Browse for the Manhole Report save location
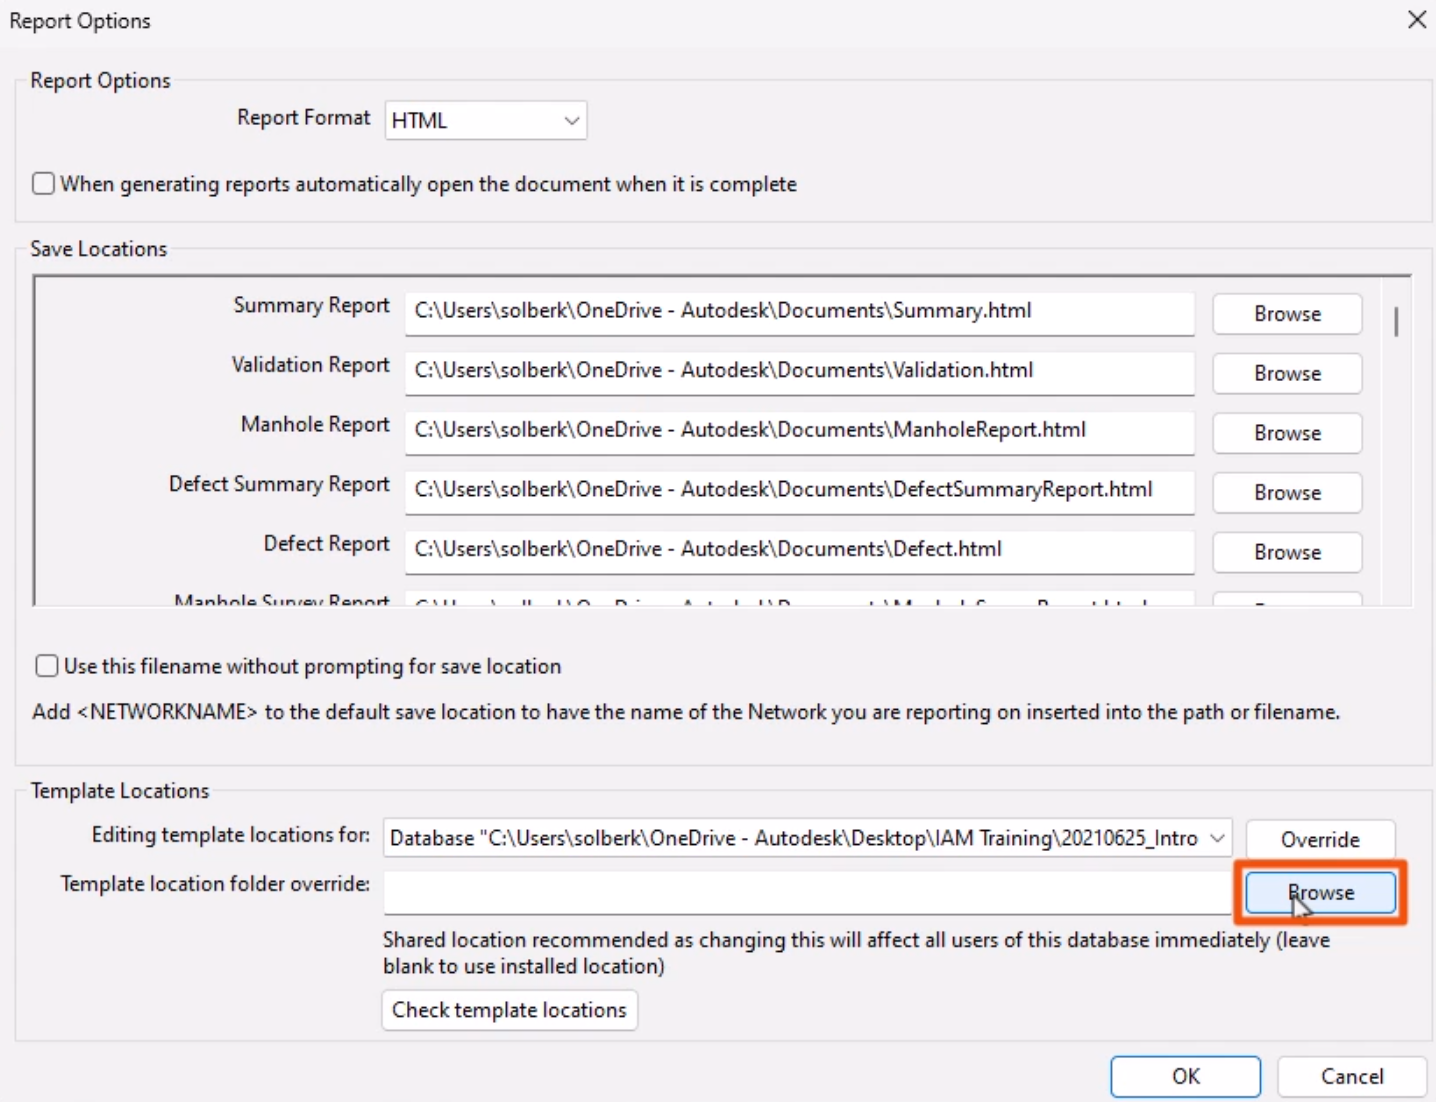The image size is (1436, 1102). click(1287, 432)
